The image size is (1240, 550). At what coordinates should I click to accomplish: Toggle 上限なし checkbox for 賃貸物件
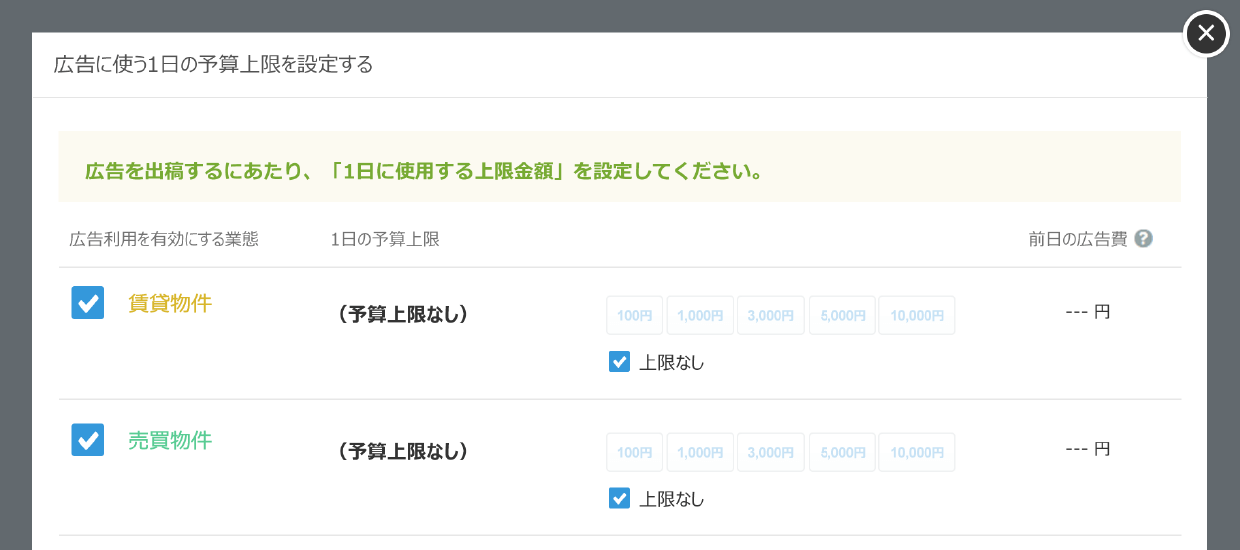tap(619, 362)
